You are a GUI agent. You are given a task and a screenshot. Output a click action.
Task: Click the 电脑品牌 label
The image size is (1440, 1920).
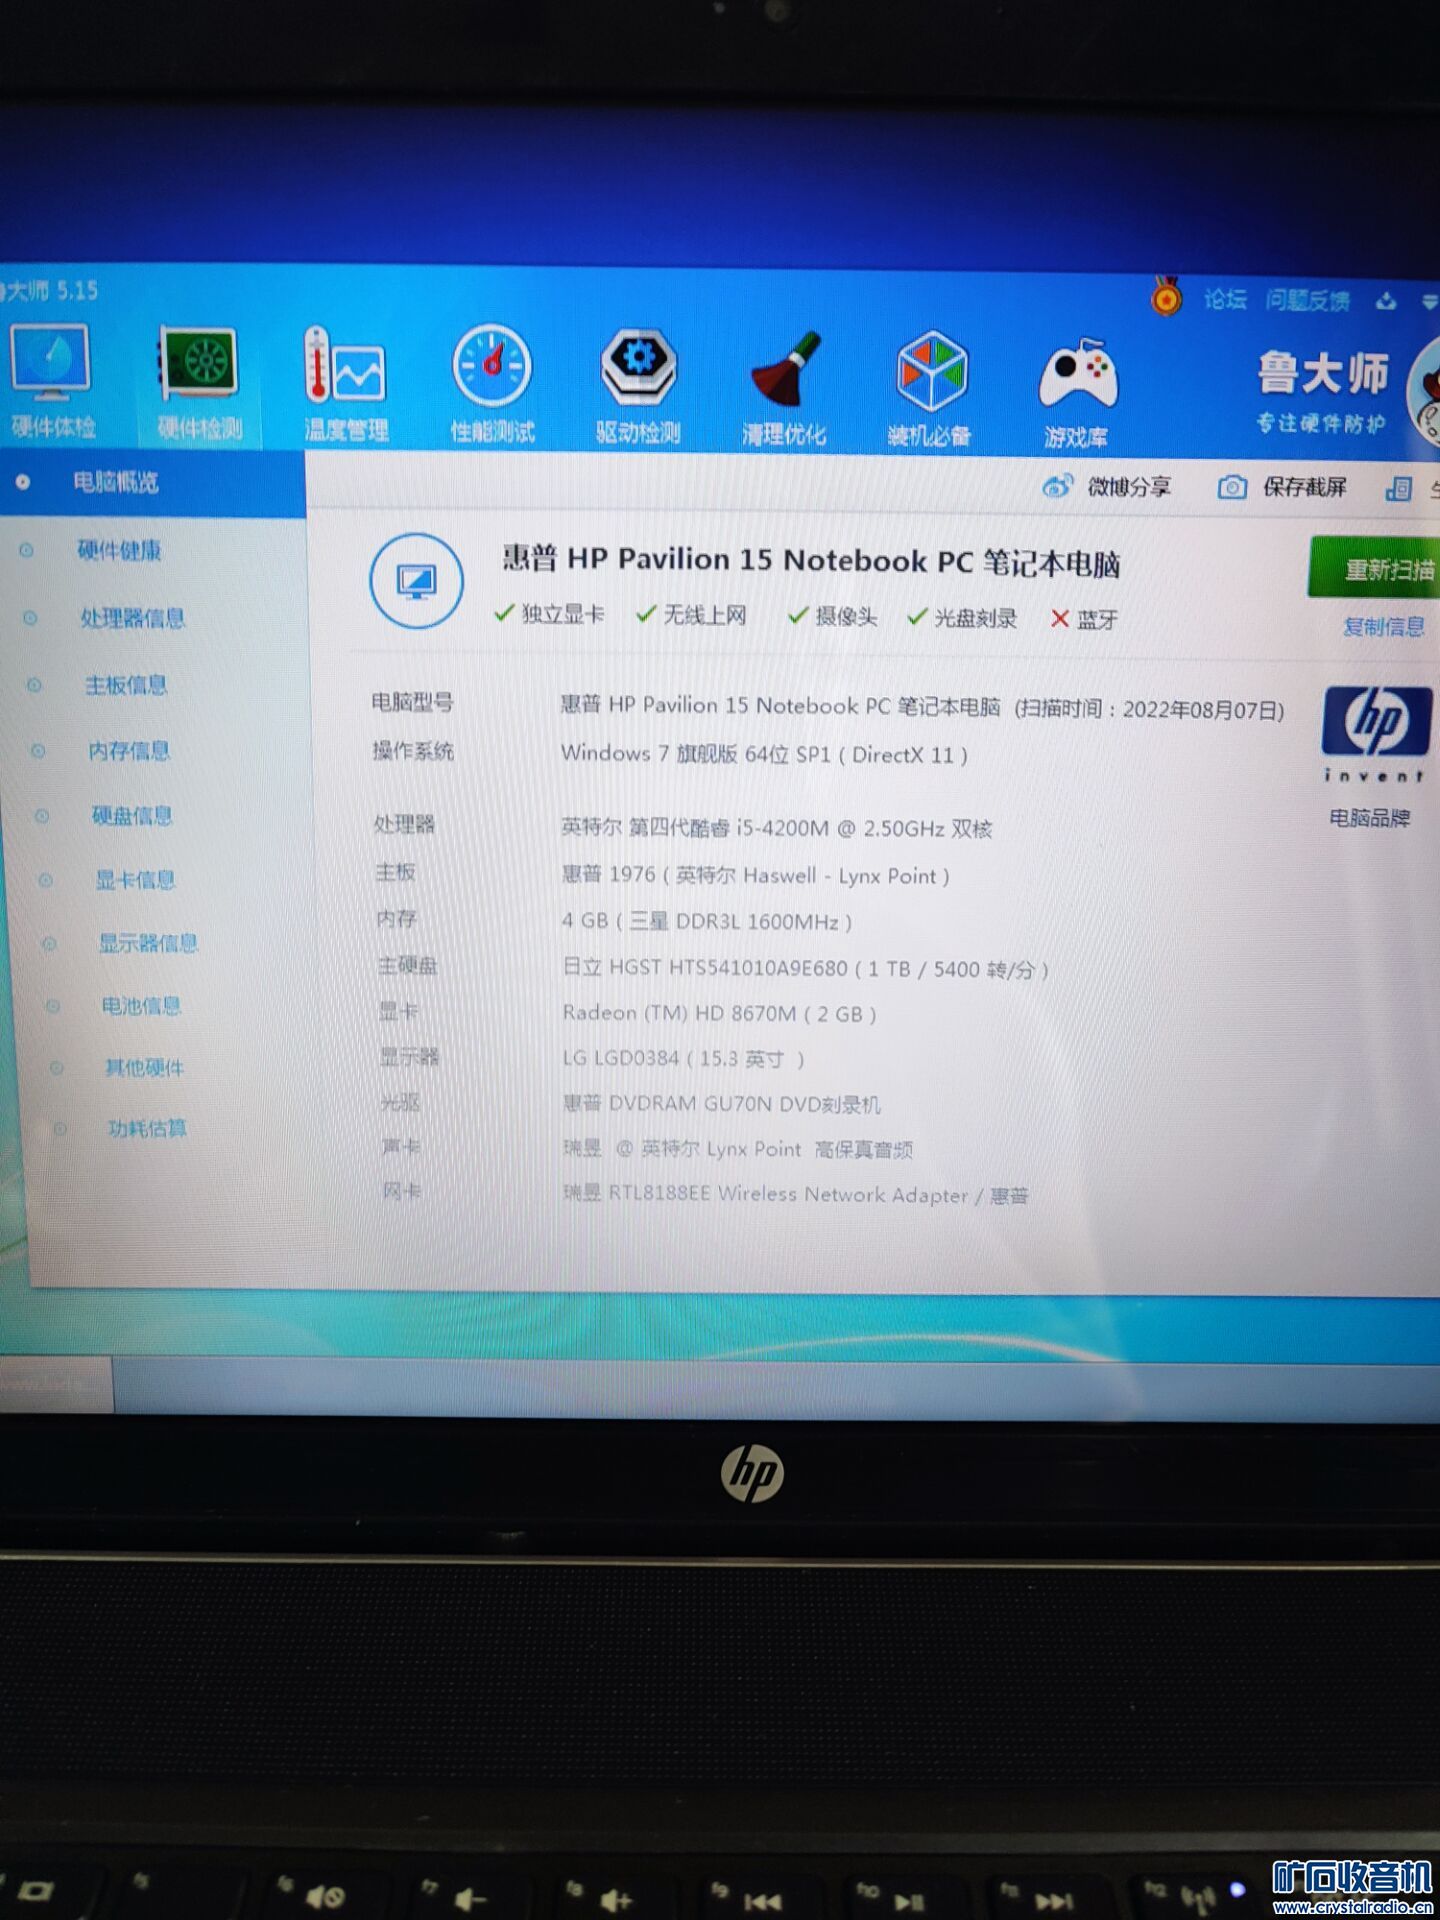(x=1369, y=819)
